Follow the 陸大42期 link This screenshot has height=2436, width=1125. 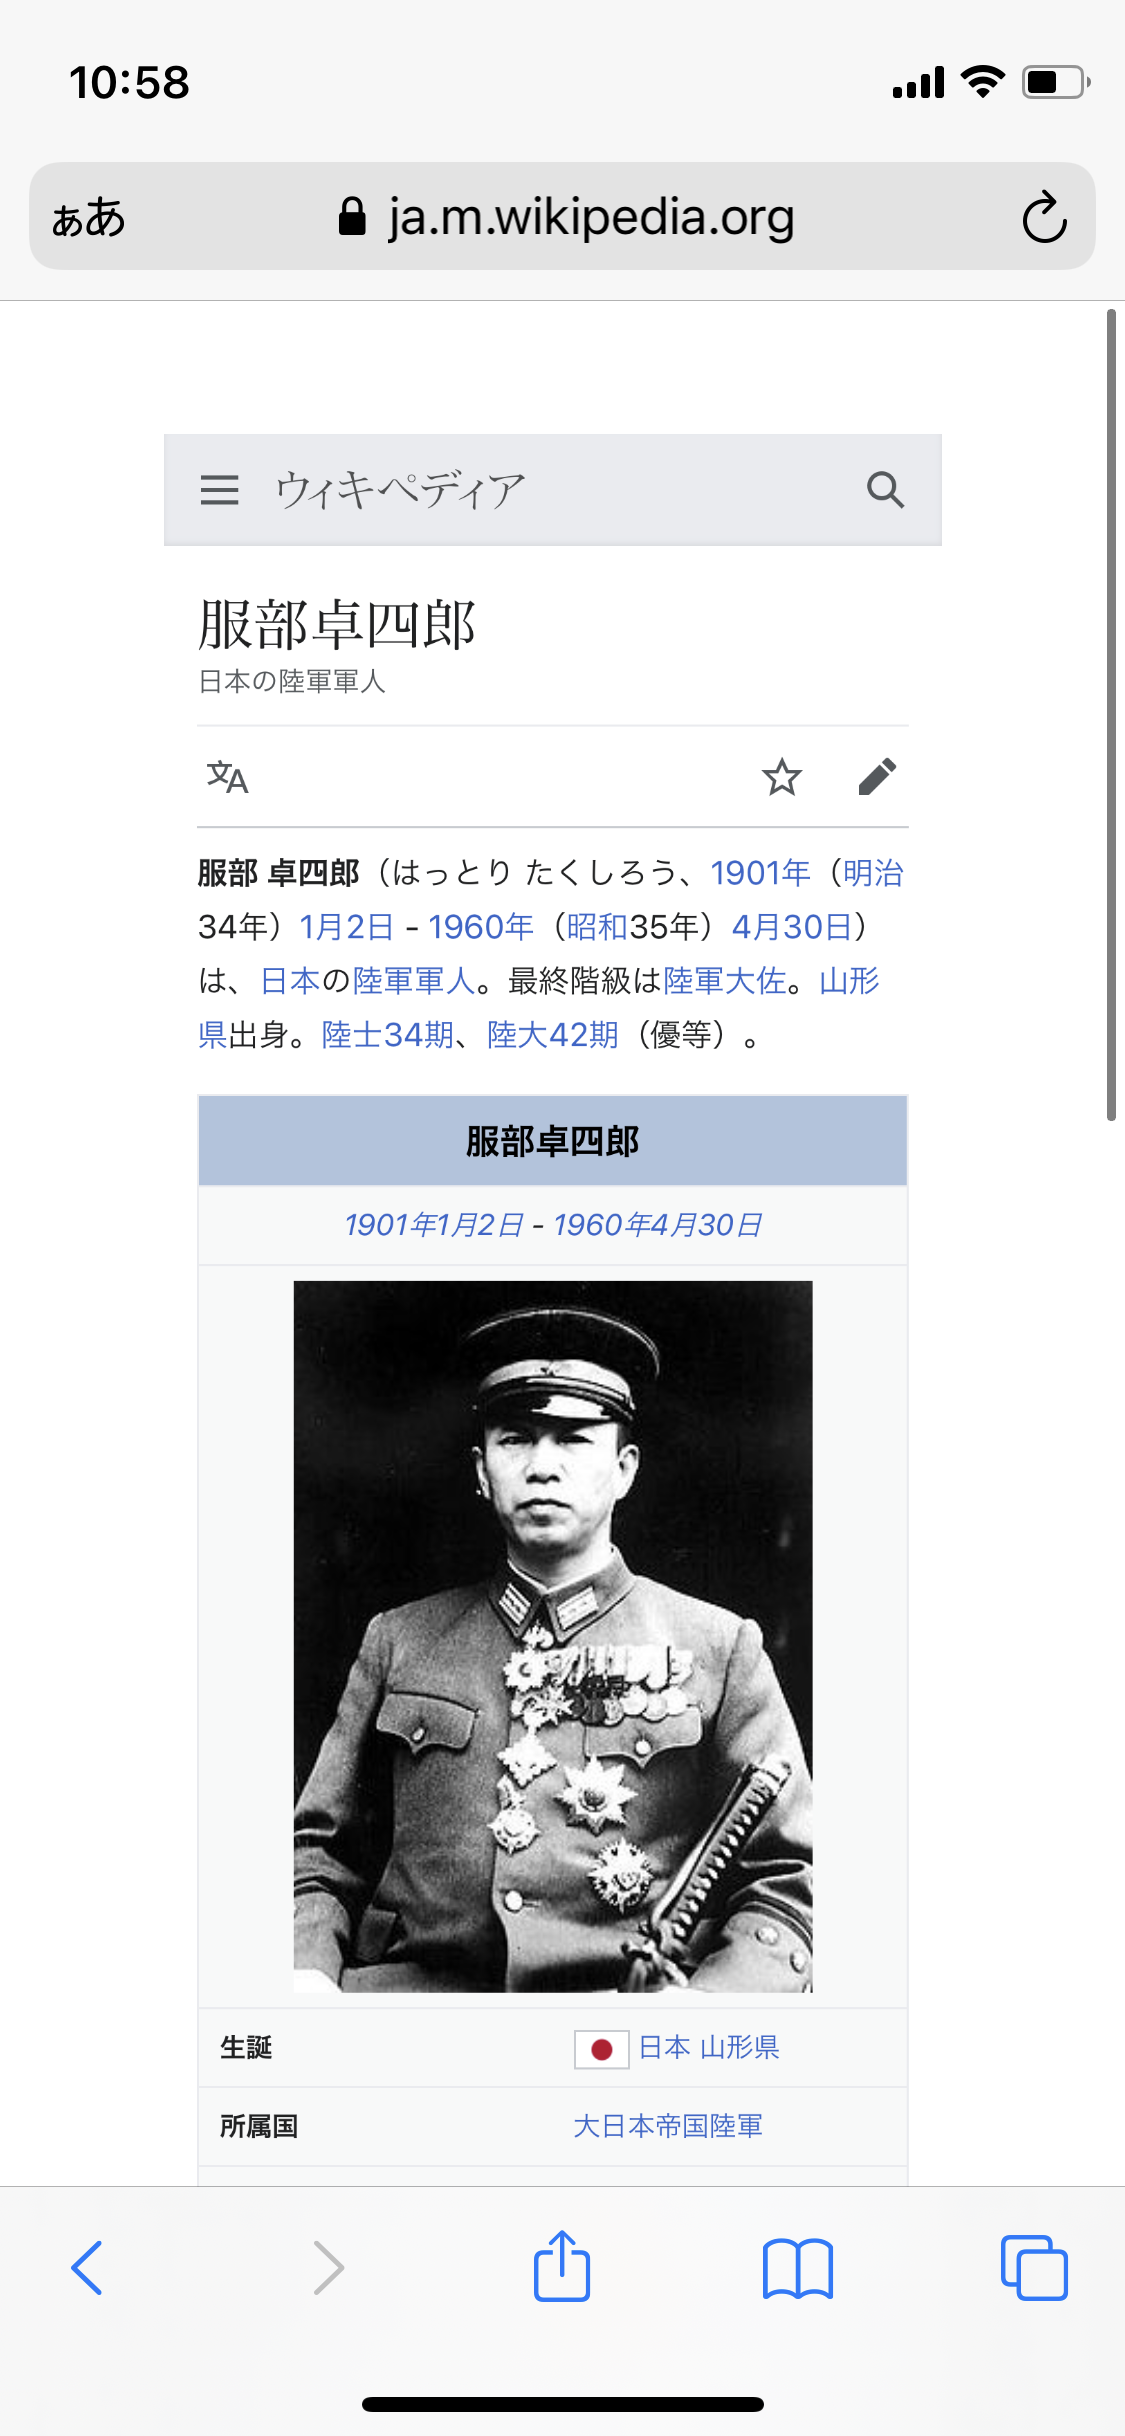(x=553, y=1035)
